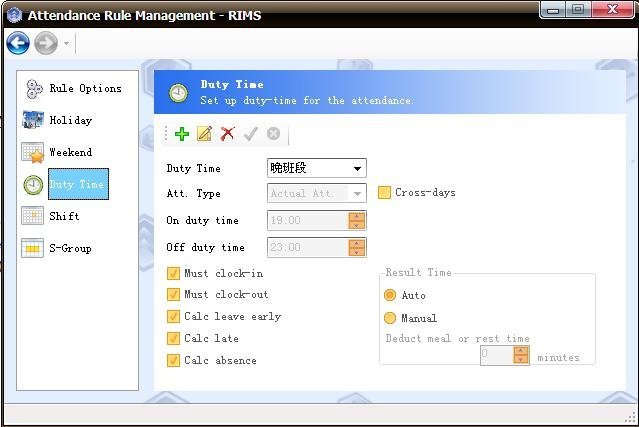Click the Weekend calendar star icon
This screenshot has height=427, width=639.
(x=33, y=152)
